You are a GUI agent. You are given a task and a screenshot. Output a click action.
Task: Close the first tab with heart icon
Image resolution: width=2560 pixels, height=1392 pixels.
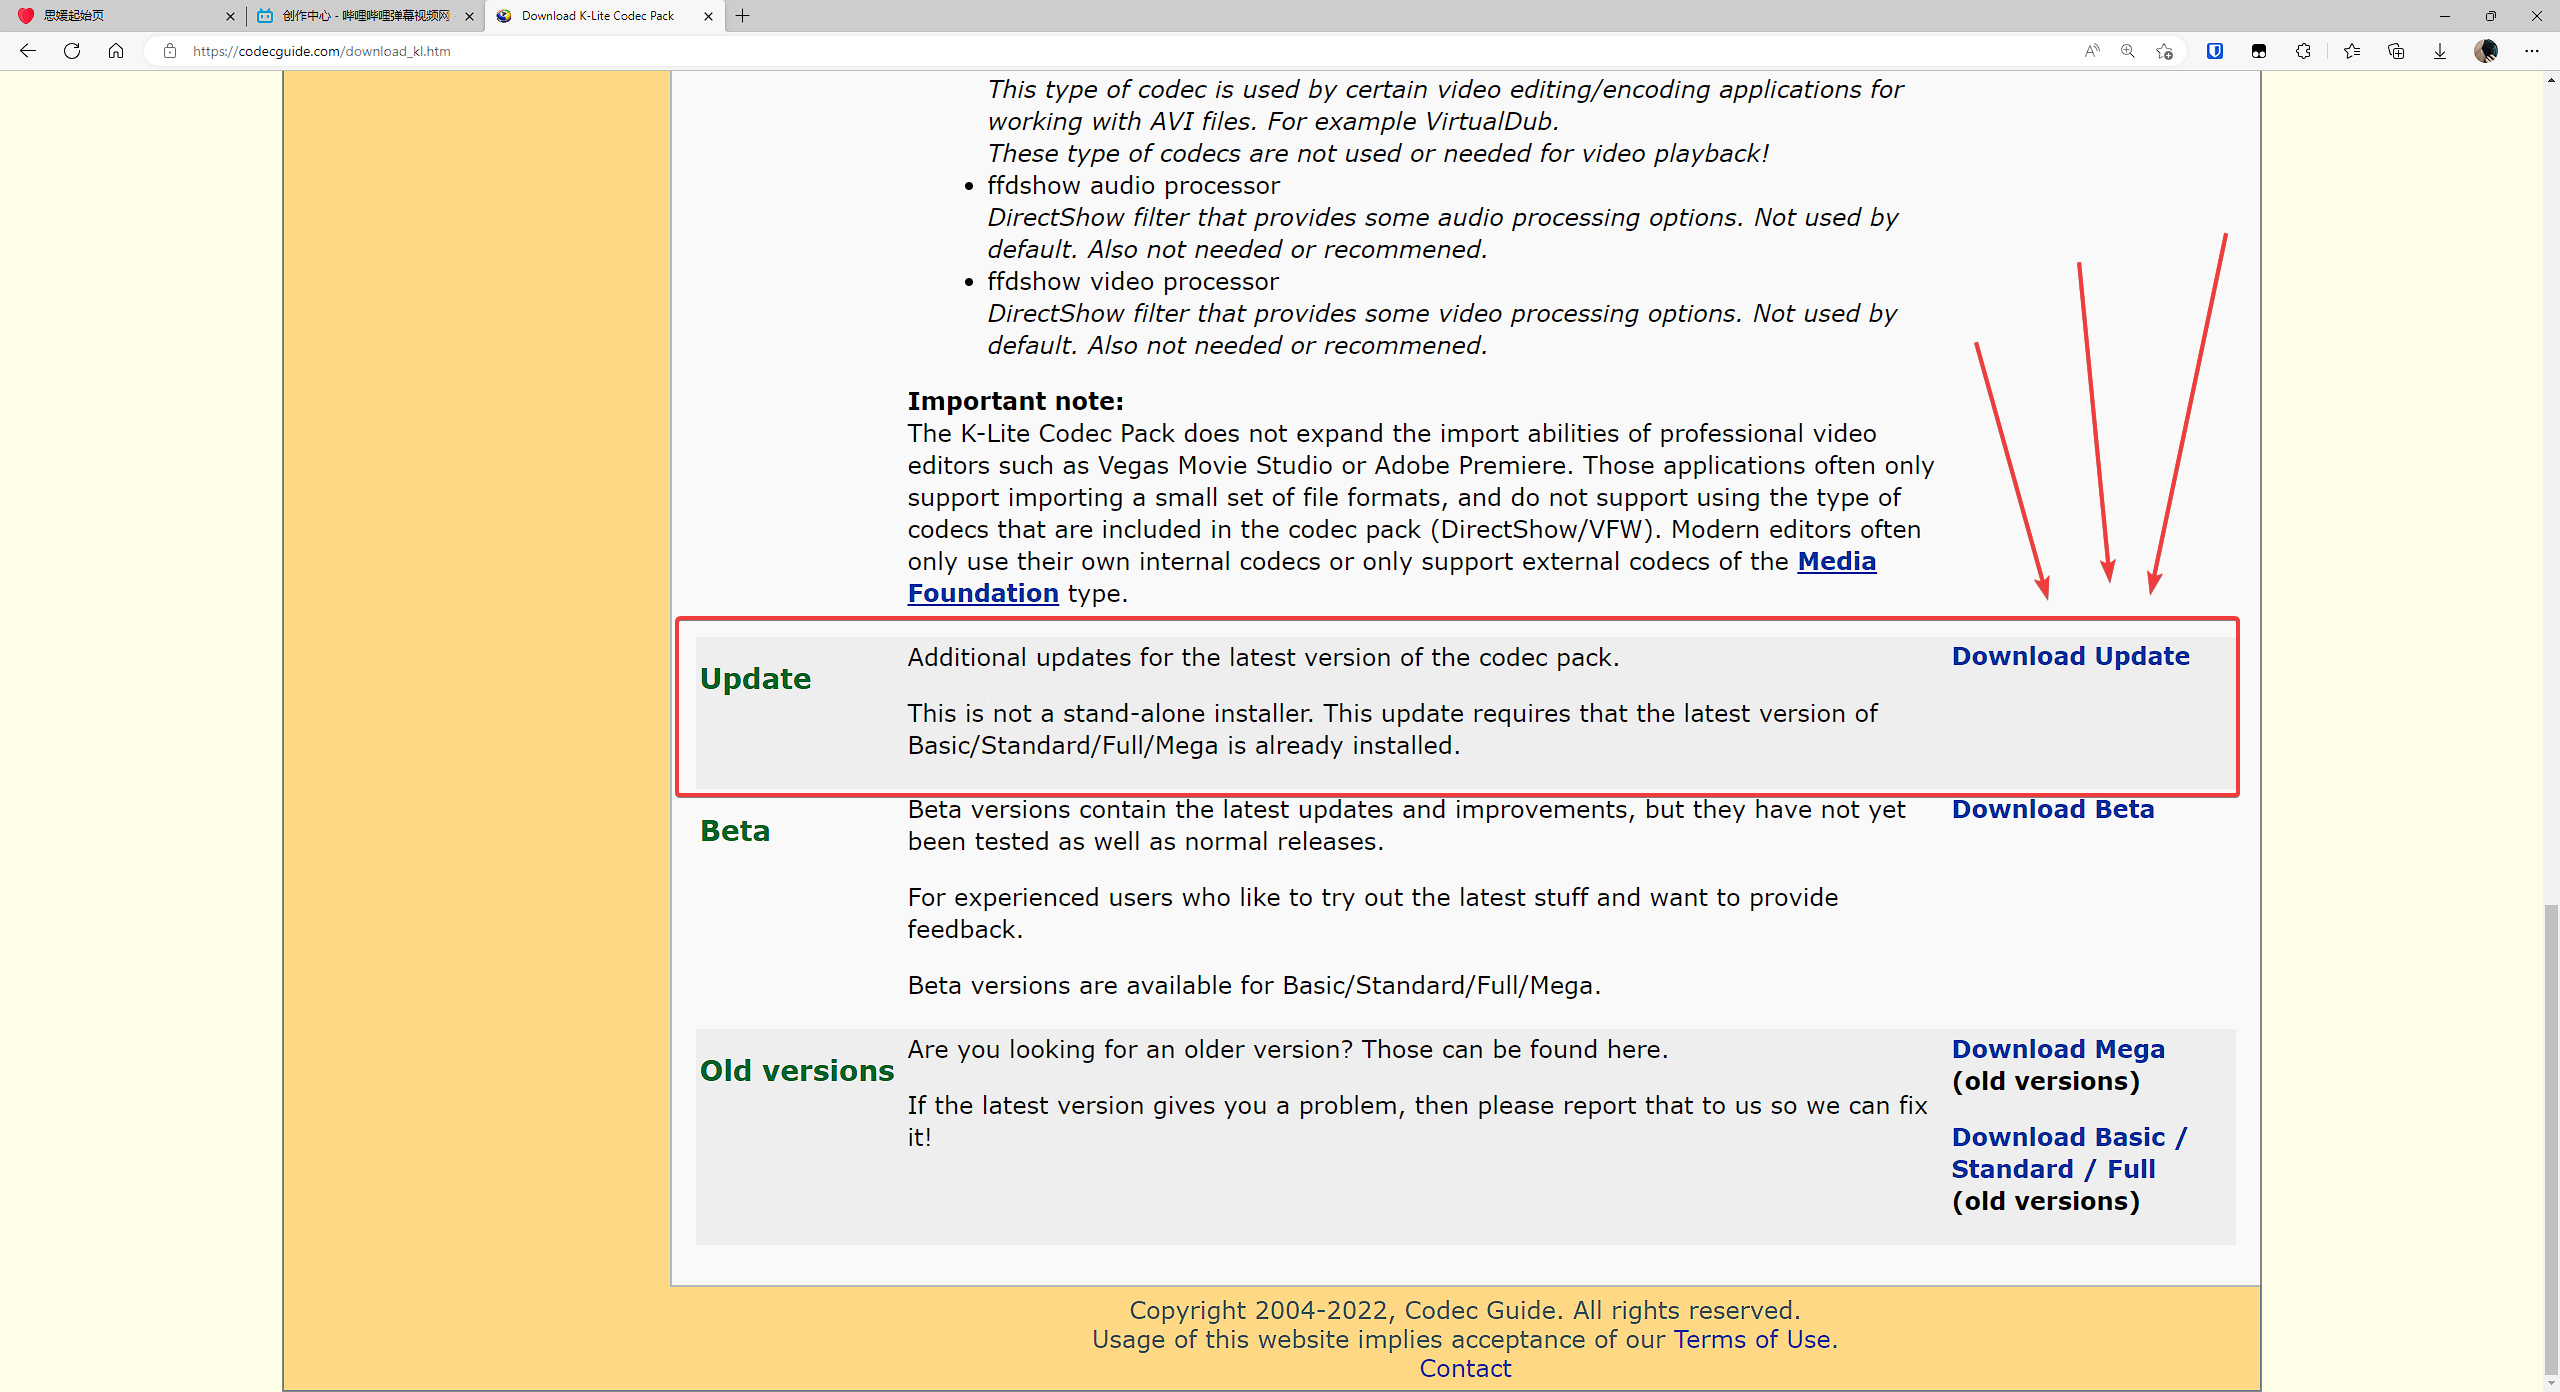coord(230,16)
